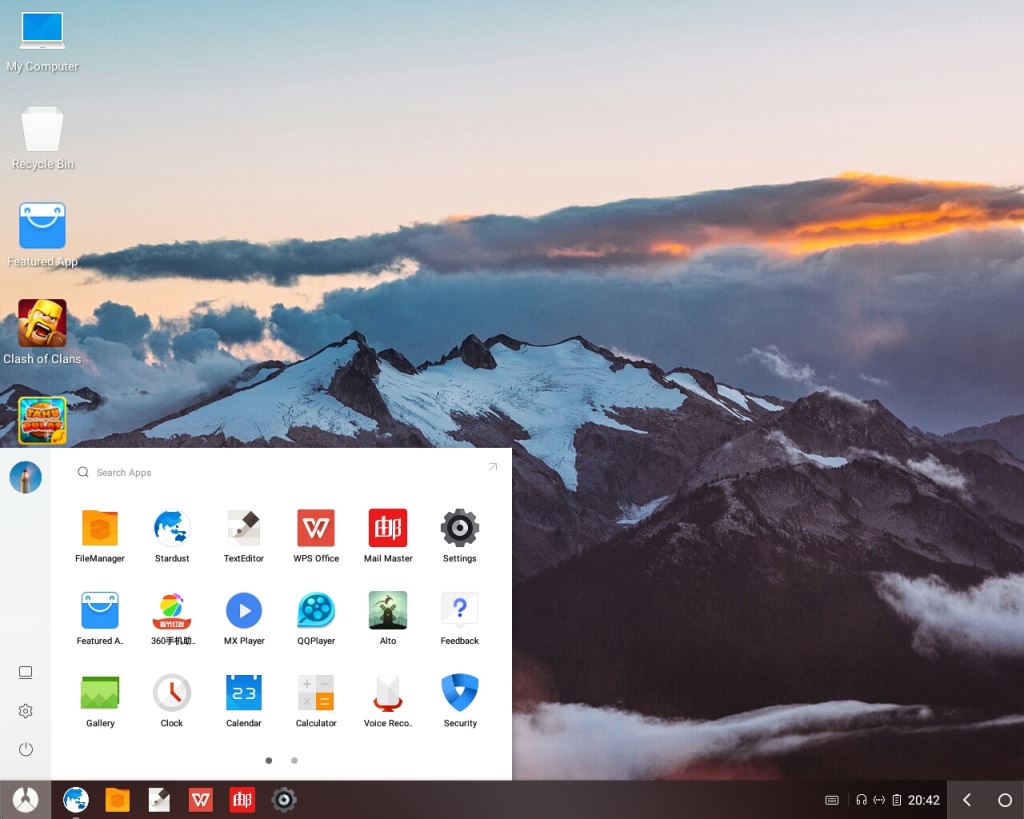Open Mail Master from the taskbar
This screenshot has width=1024, height=819.
click(242, 799)
